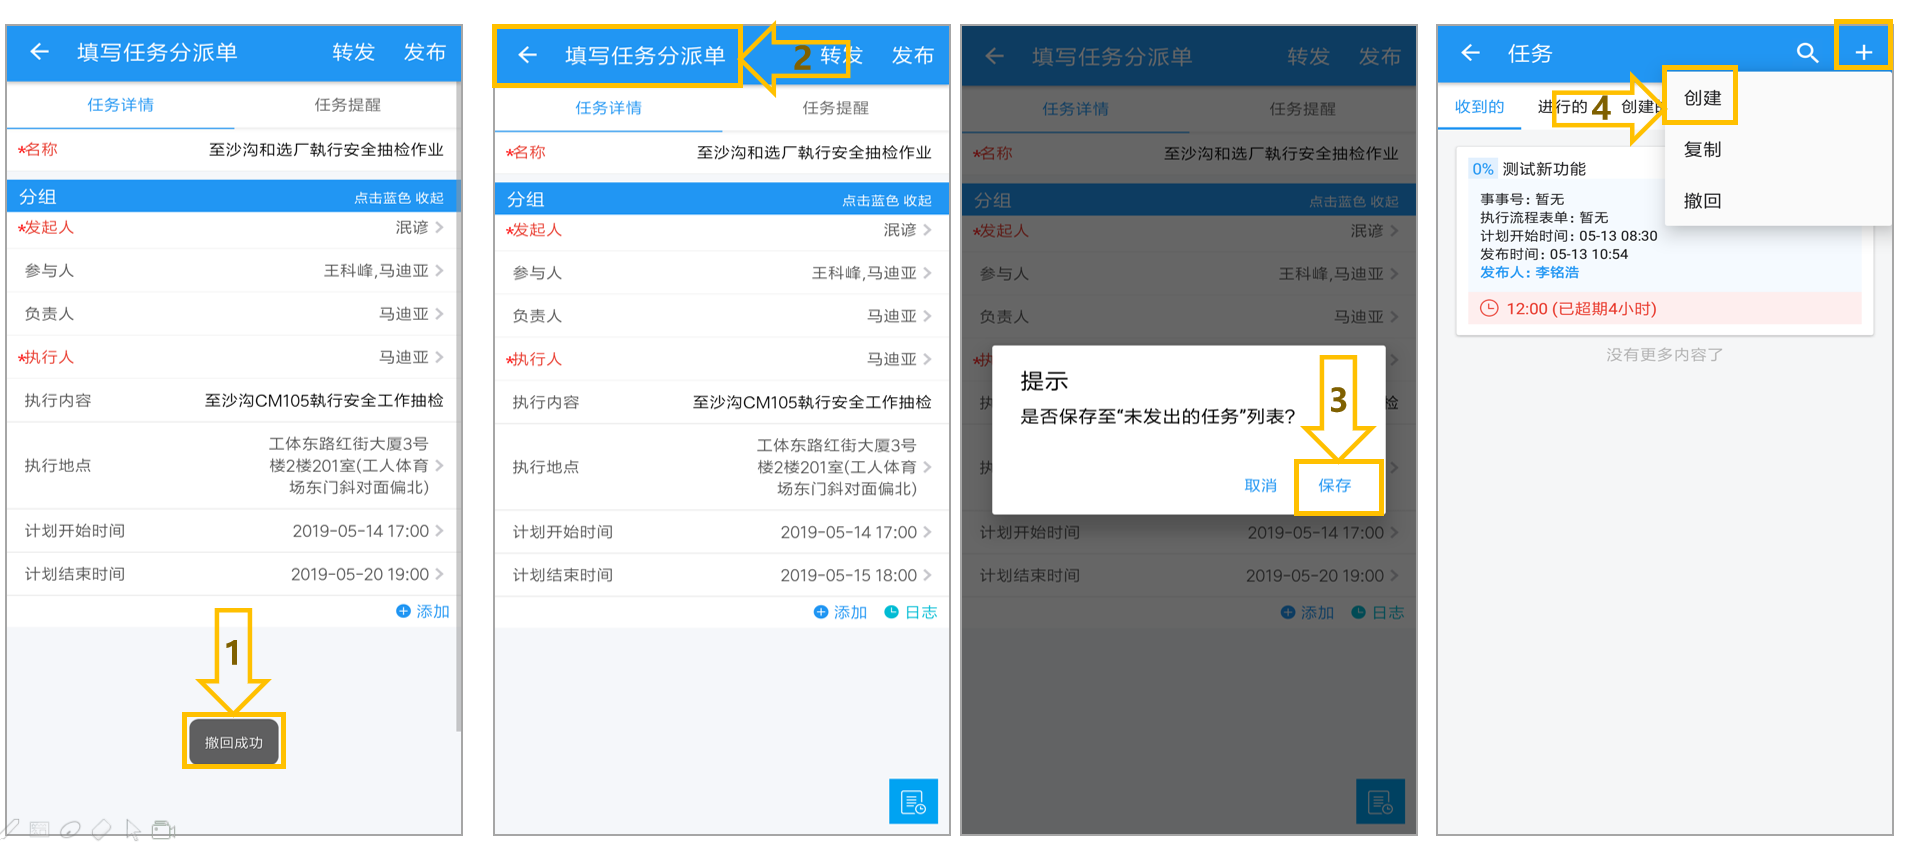Expand 参与人 row chevron in first screen
Viewport: 1908px width, 851px height.
439,270
